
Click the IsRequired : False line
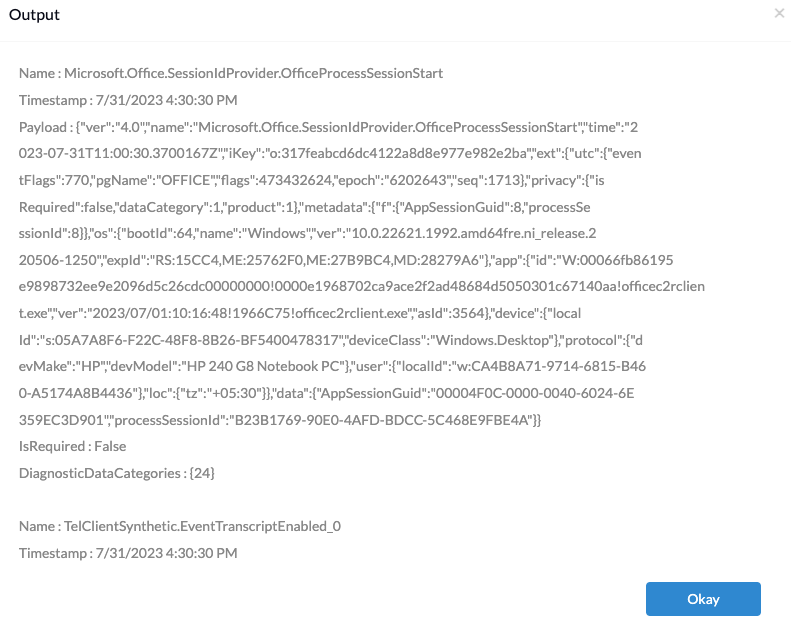(72, 446)
